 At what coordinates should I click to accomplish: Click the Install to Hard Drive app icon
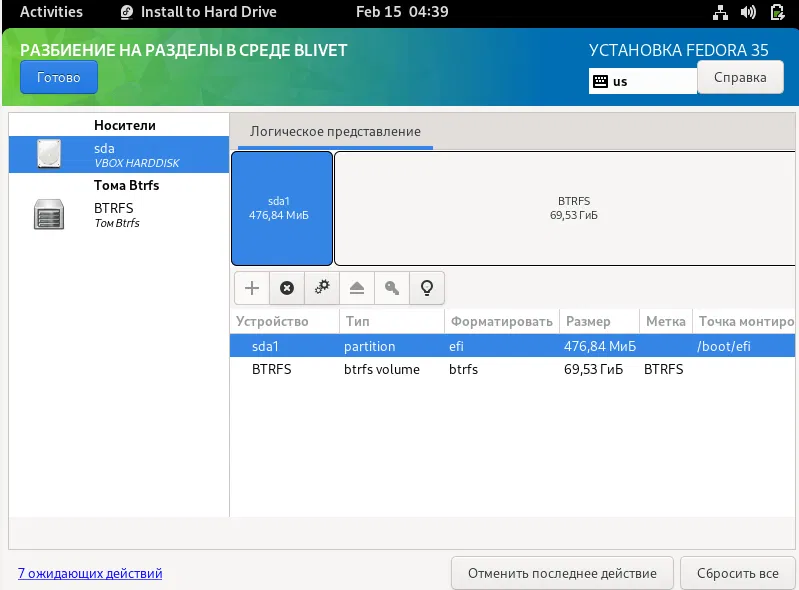pyautogui.click(x=126, y=12)
